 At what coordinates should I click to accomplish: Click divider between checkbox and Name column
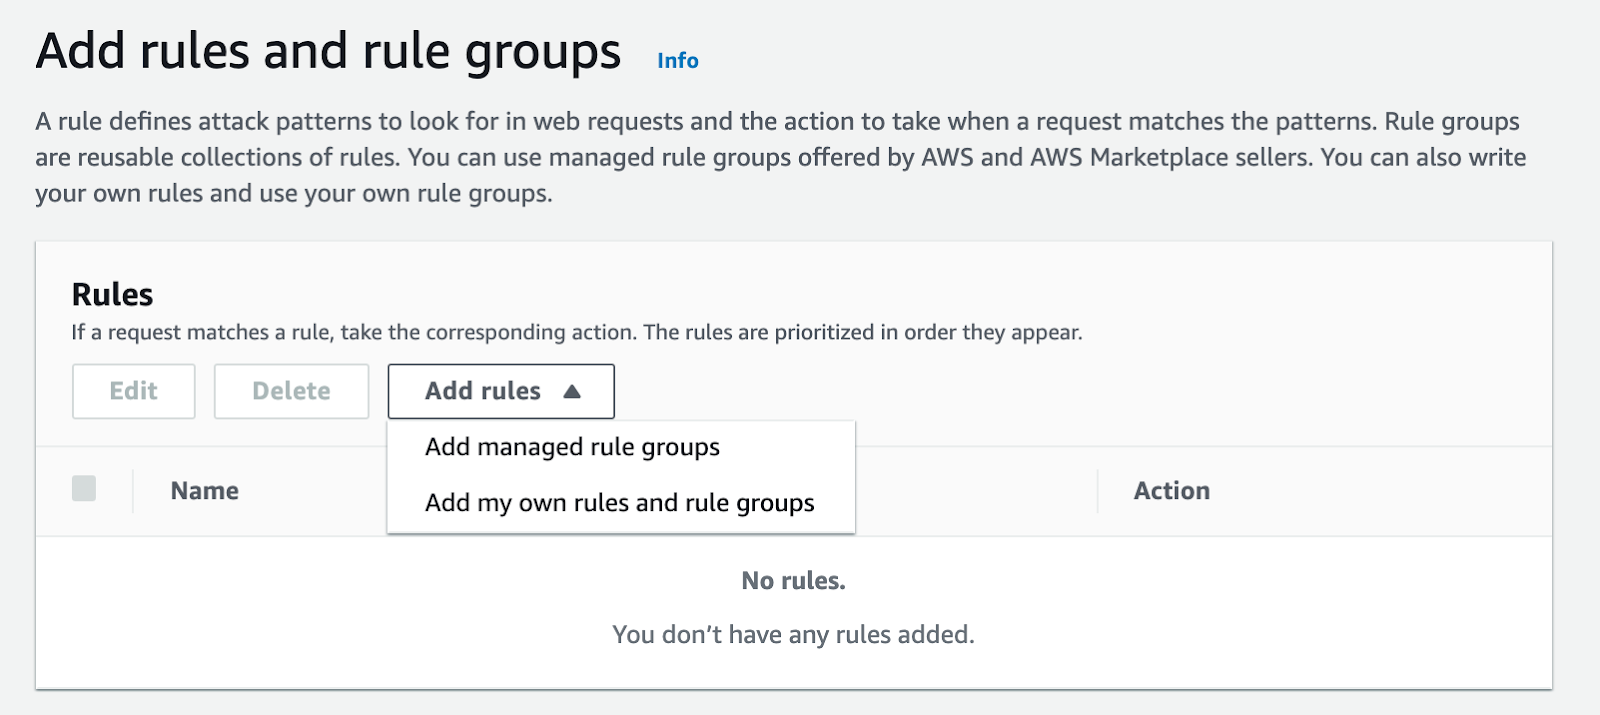[x=133, y=491]
